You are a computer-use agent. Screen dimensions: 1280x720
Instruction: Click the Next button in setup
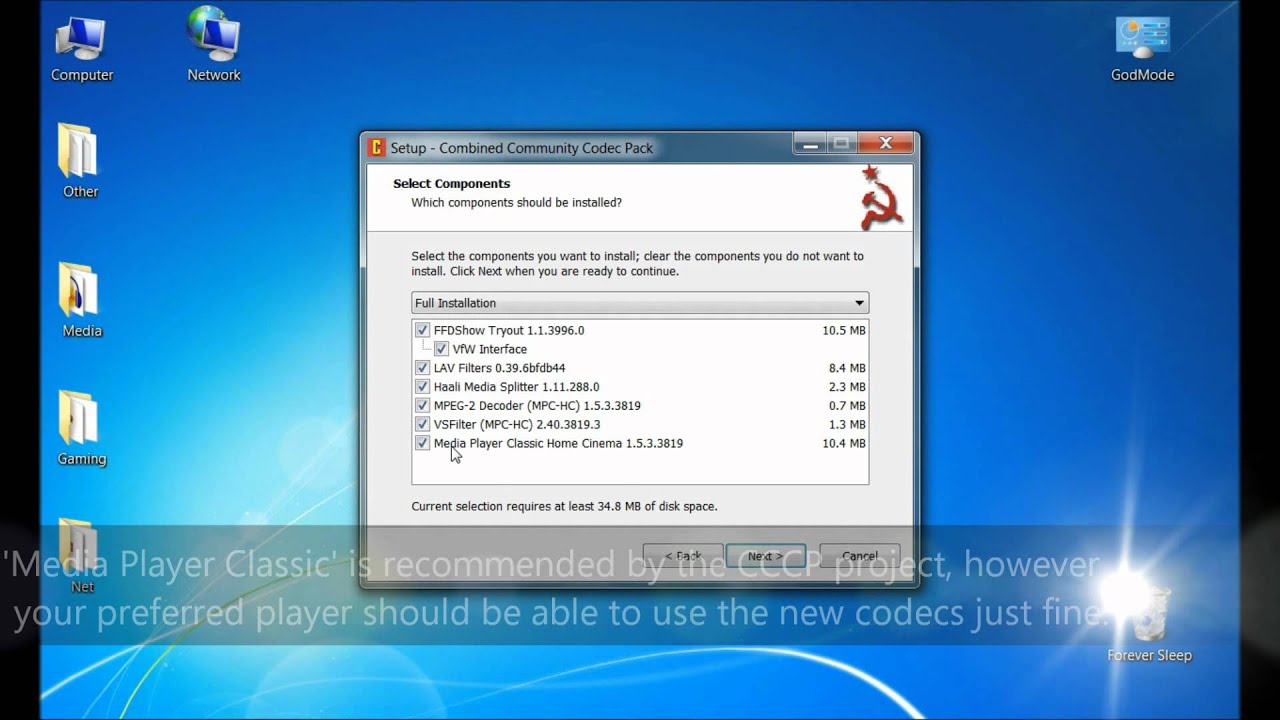pyautogui.click(x=765, y=556)
